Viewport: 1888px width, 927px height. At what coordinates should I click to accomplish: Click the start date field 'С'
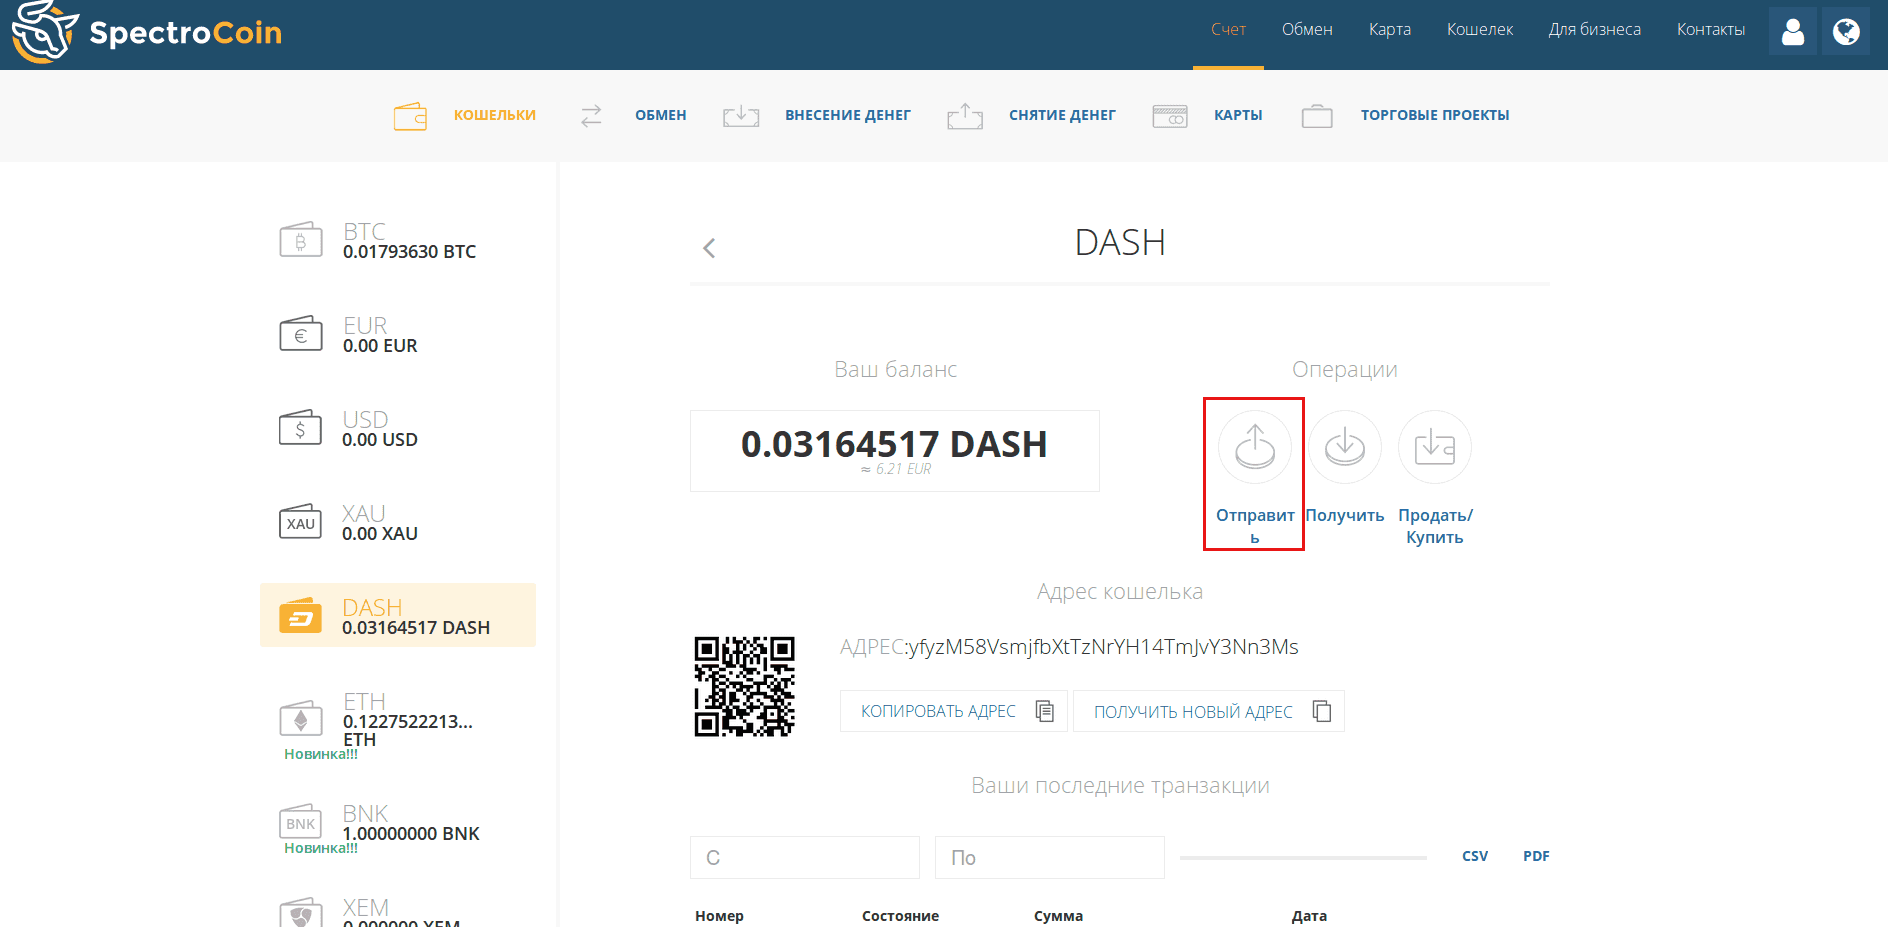point(805,857)
